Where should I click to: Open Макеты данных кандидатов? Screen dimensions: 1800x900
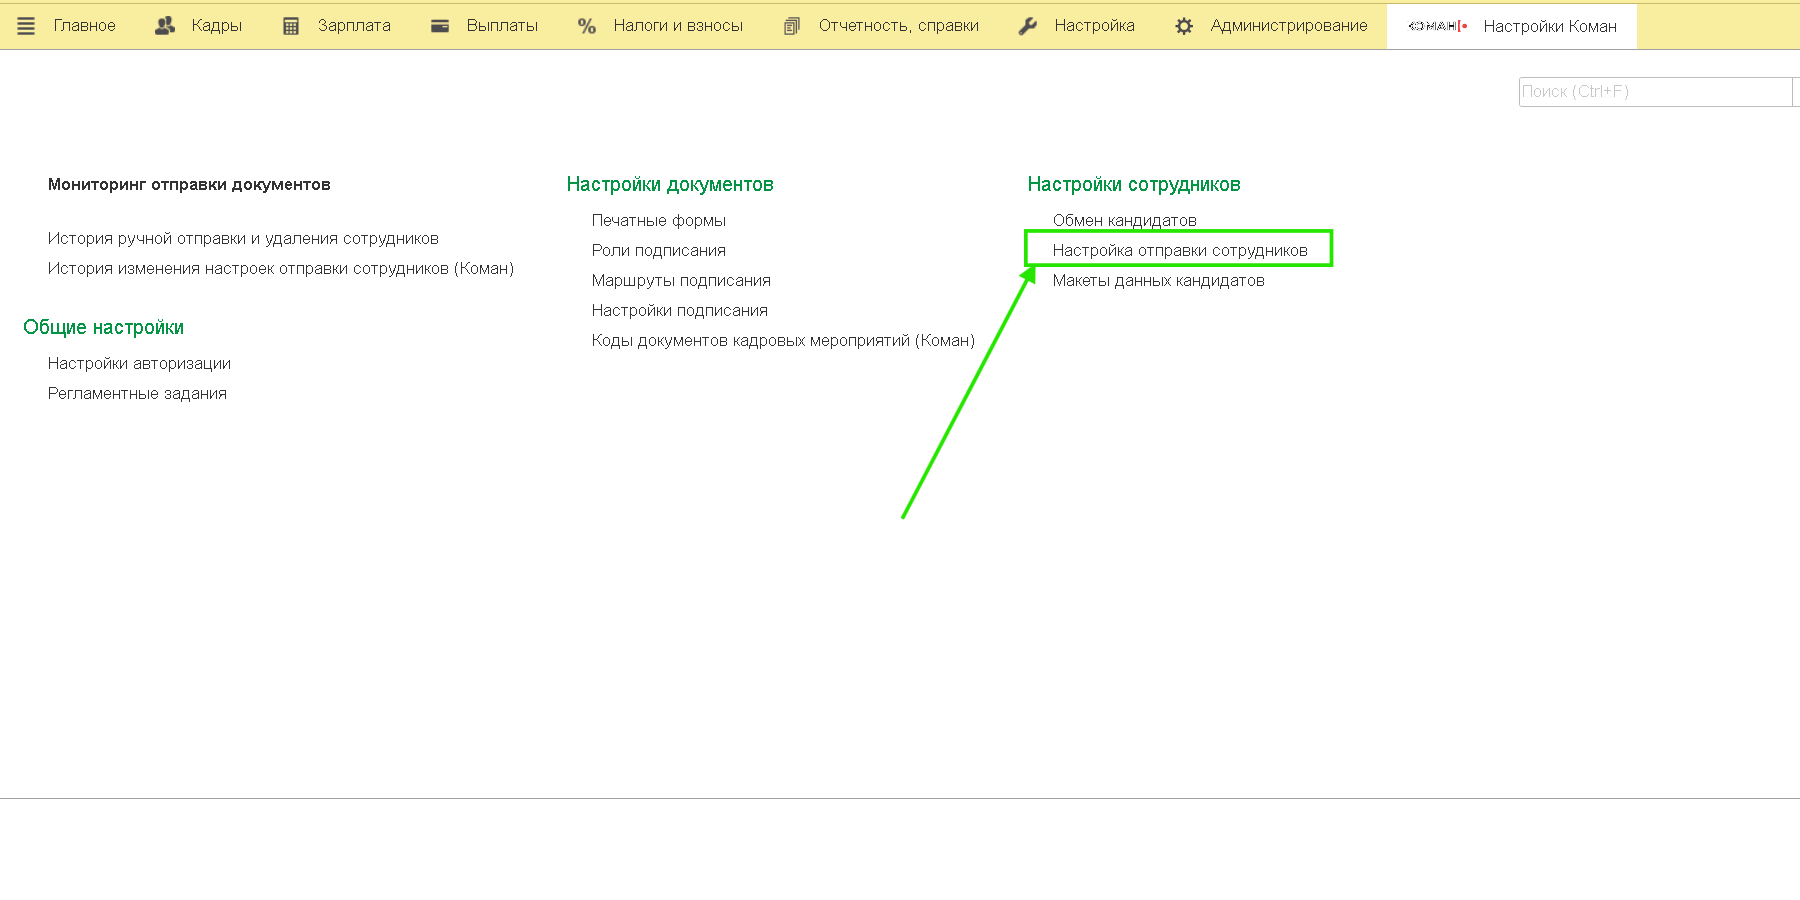coord(1158,280)
